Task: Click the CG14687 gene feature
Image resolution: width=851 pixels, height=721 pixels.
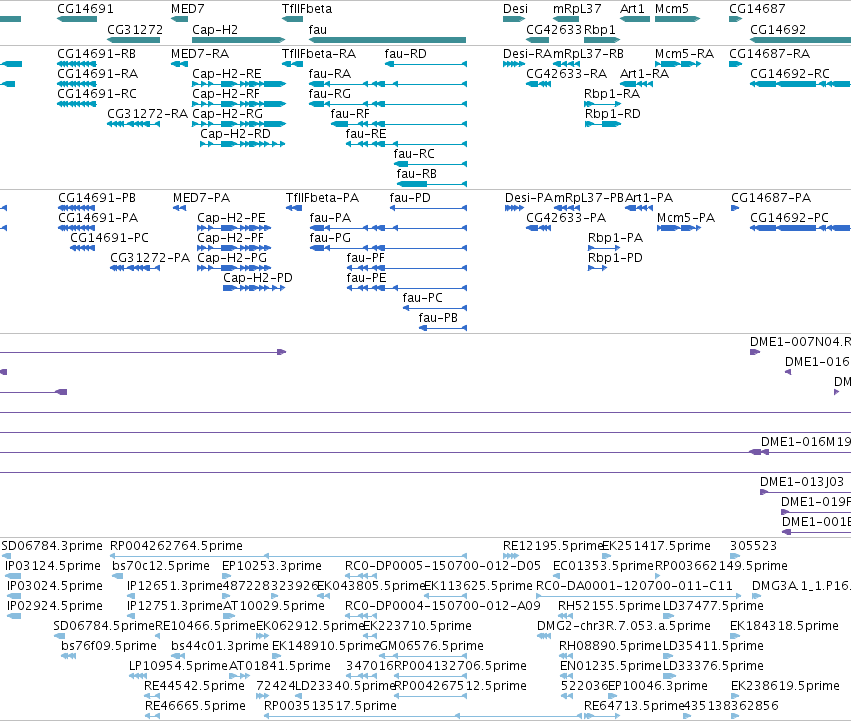Action: tap(735, 19)
